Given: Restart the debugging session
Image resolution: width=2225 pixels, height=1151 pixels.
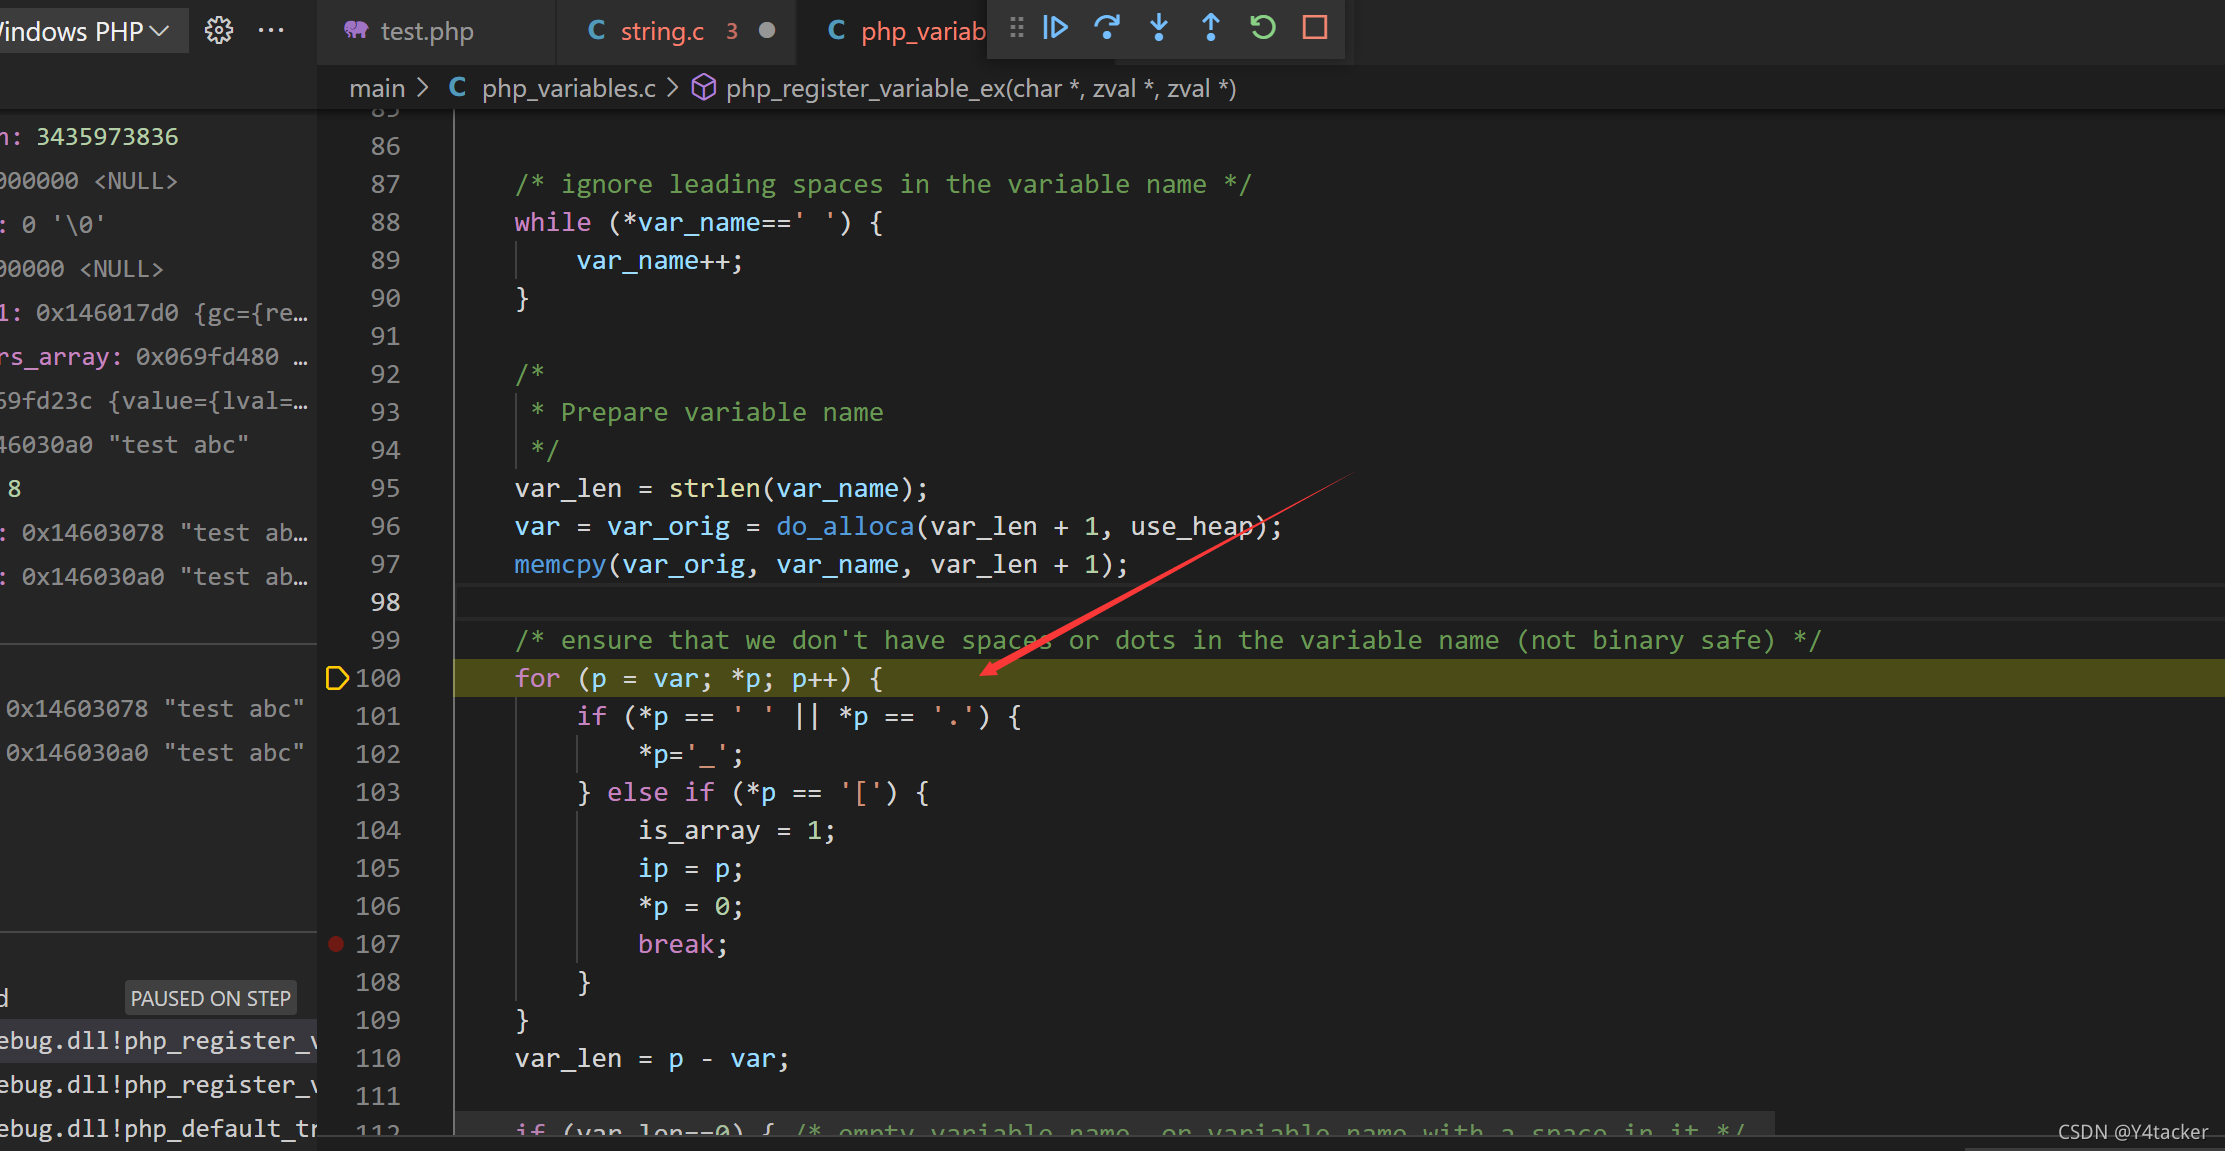Looking at the screenshot, I should (1263, 28).
